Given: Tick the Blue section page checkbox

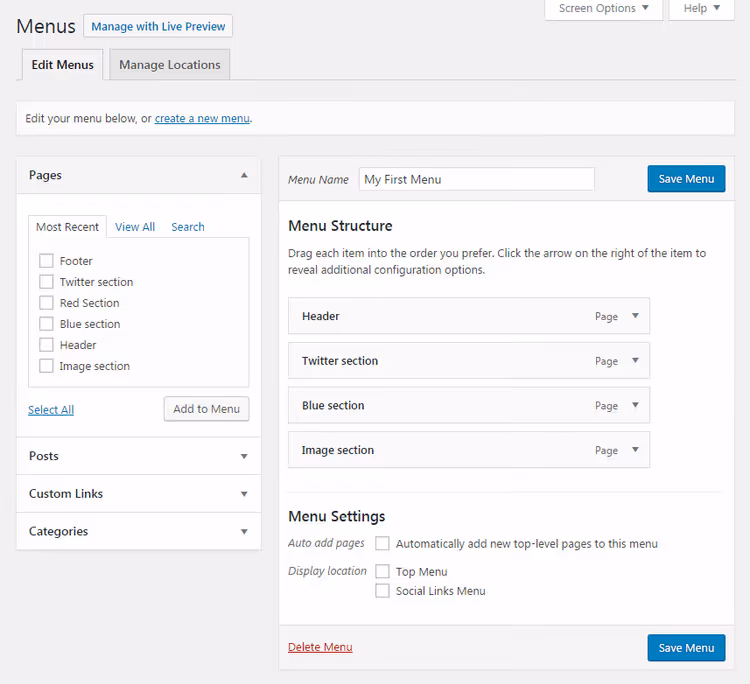Looking at the screenshot, I should coord(46,324).
